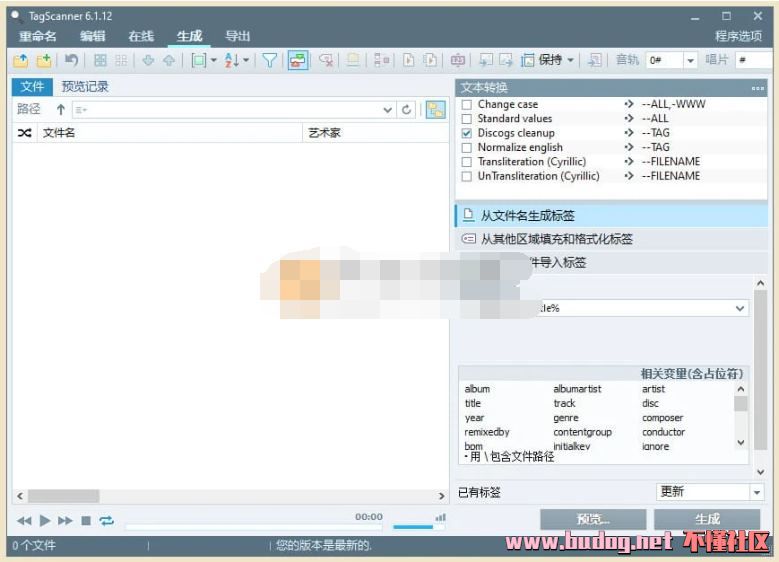Viewport: 779px width, 562px height.
Task: Open 程序选项 settings
Action: click(x=738, y=36)
